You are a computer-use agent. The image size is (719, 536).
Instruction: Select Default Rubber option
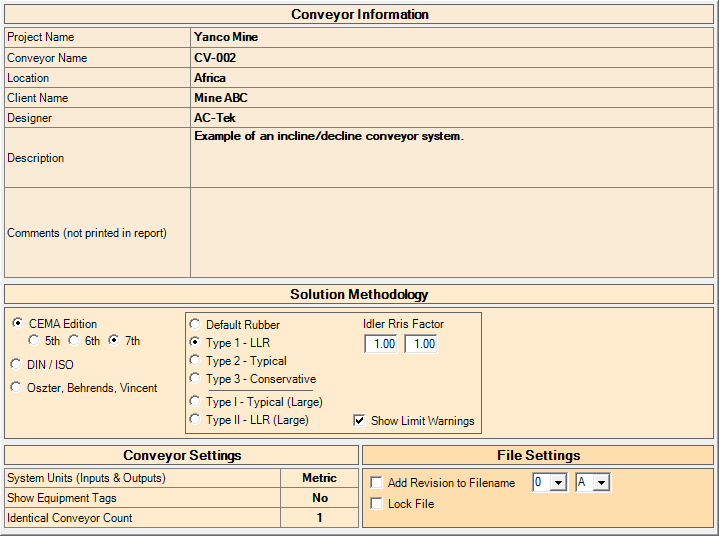click(195, 325)
